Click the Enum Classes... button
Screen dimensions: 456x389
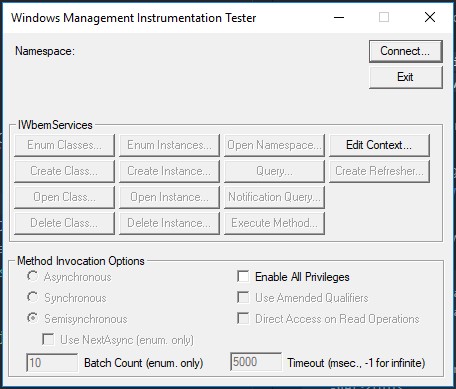[x=64, y=145]
